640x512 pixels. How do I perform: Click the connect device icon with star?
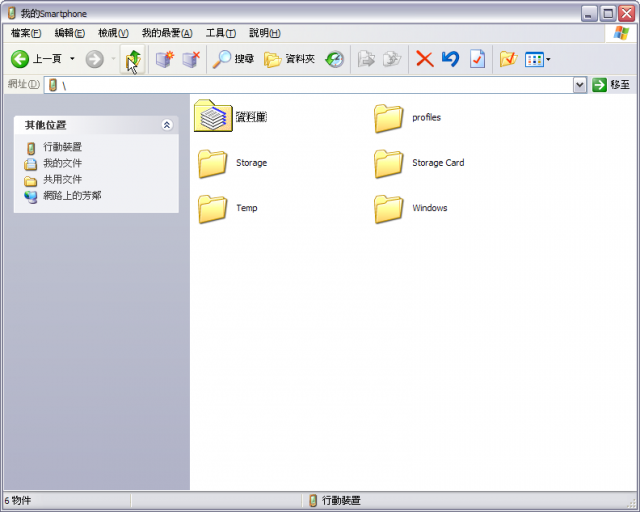click(x=165, y=60)
